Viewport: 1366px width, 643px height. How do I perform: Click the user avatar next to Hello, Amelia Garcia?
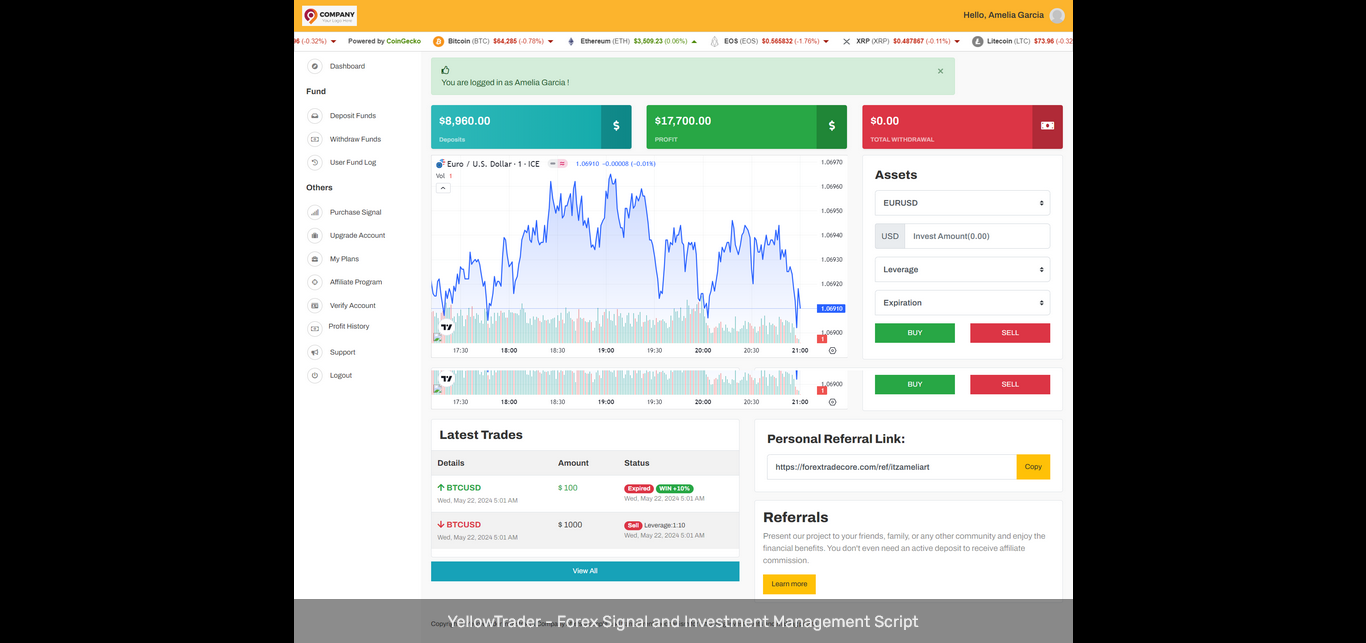pos(1057,15)
